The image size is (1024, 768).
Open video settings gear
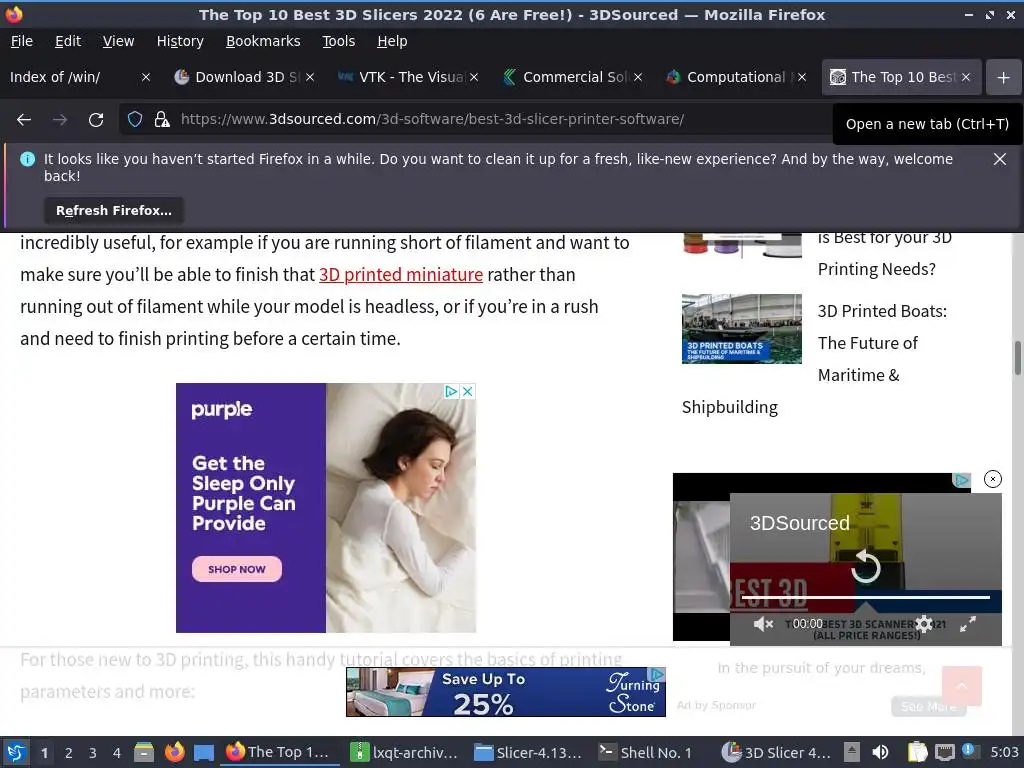coord(923,624)
